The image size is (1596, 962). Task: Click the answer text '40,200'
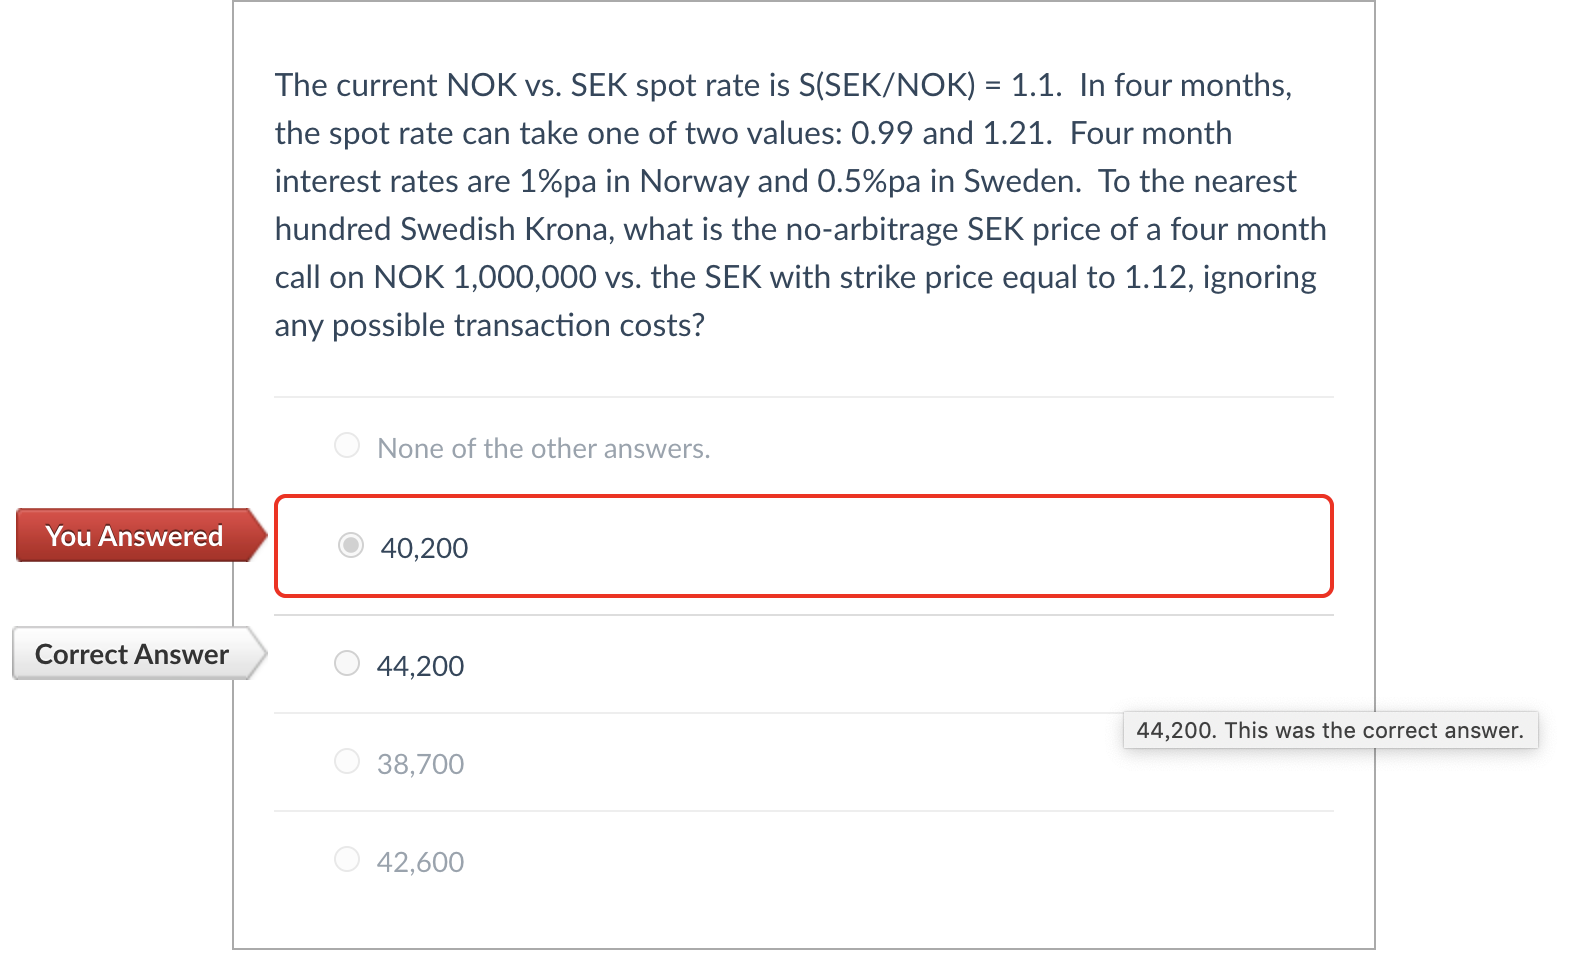coord(423,548)
